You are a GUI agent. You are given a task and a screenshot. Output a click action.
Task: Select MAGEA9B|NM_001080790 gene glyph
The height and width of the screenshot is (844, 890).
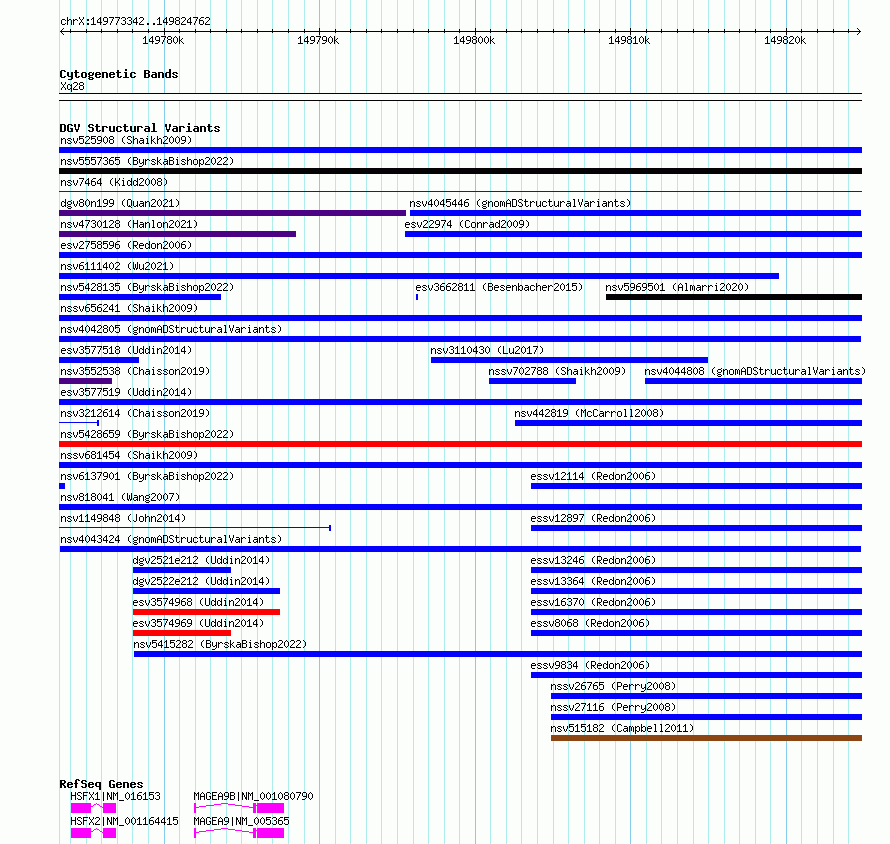pos(239,808)
